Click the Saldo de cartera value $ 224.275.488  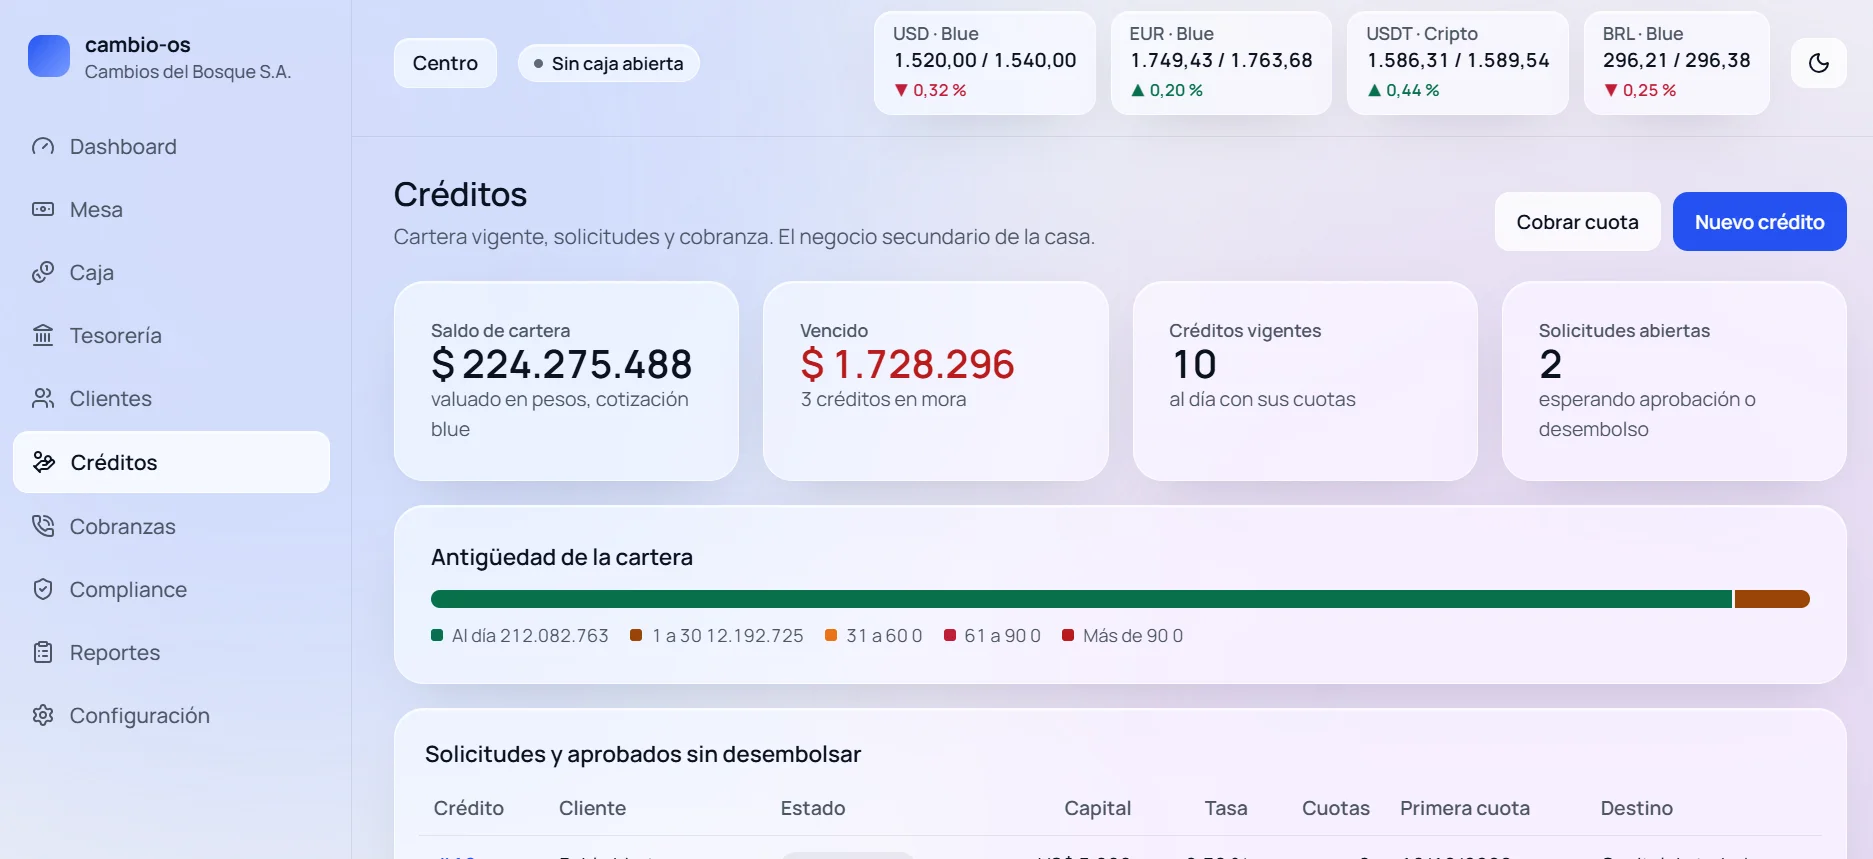pos(562,364)
